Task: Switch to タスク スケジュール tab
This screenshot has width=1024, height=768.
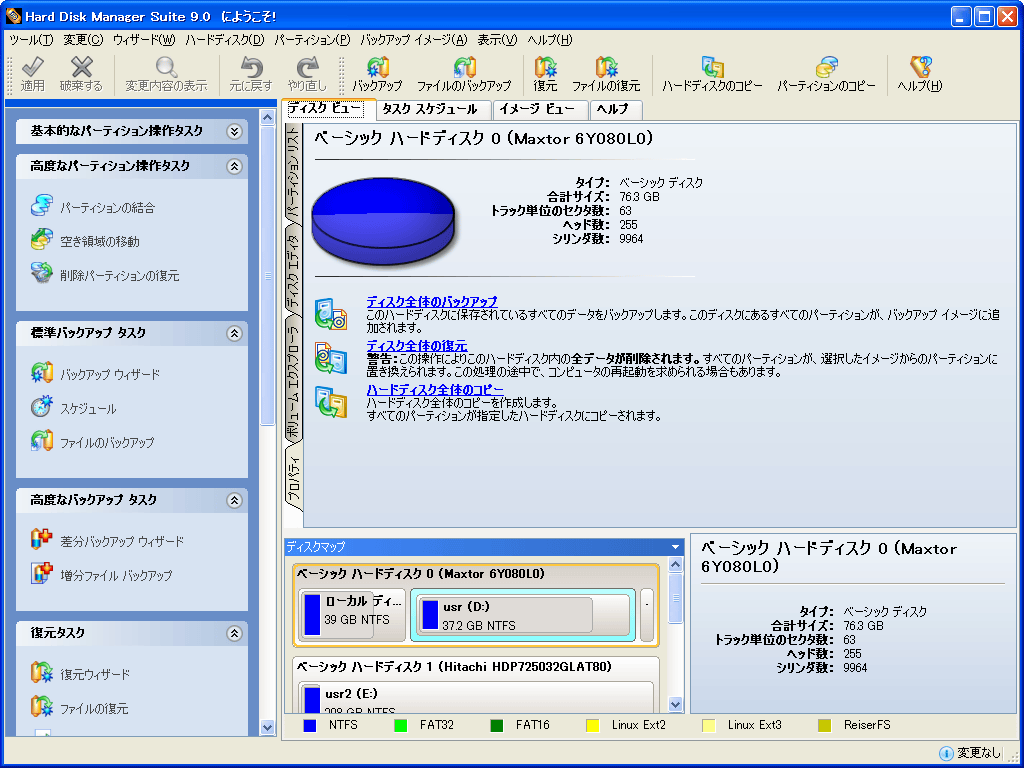Action: pyautogui.click(x=434, y=110)
